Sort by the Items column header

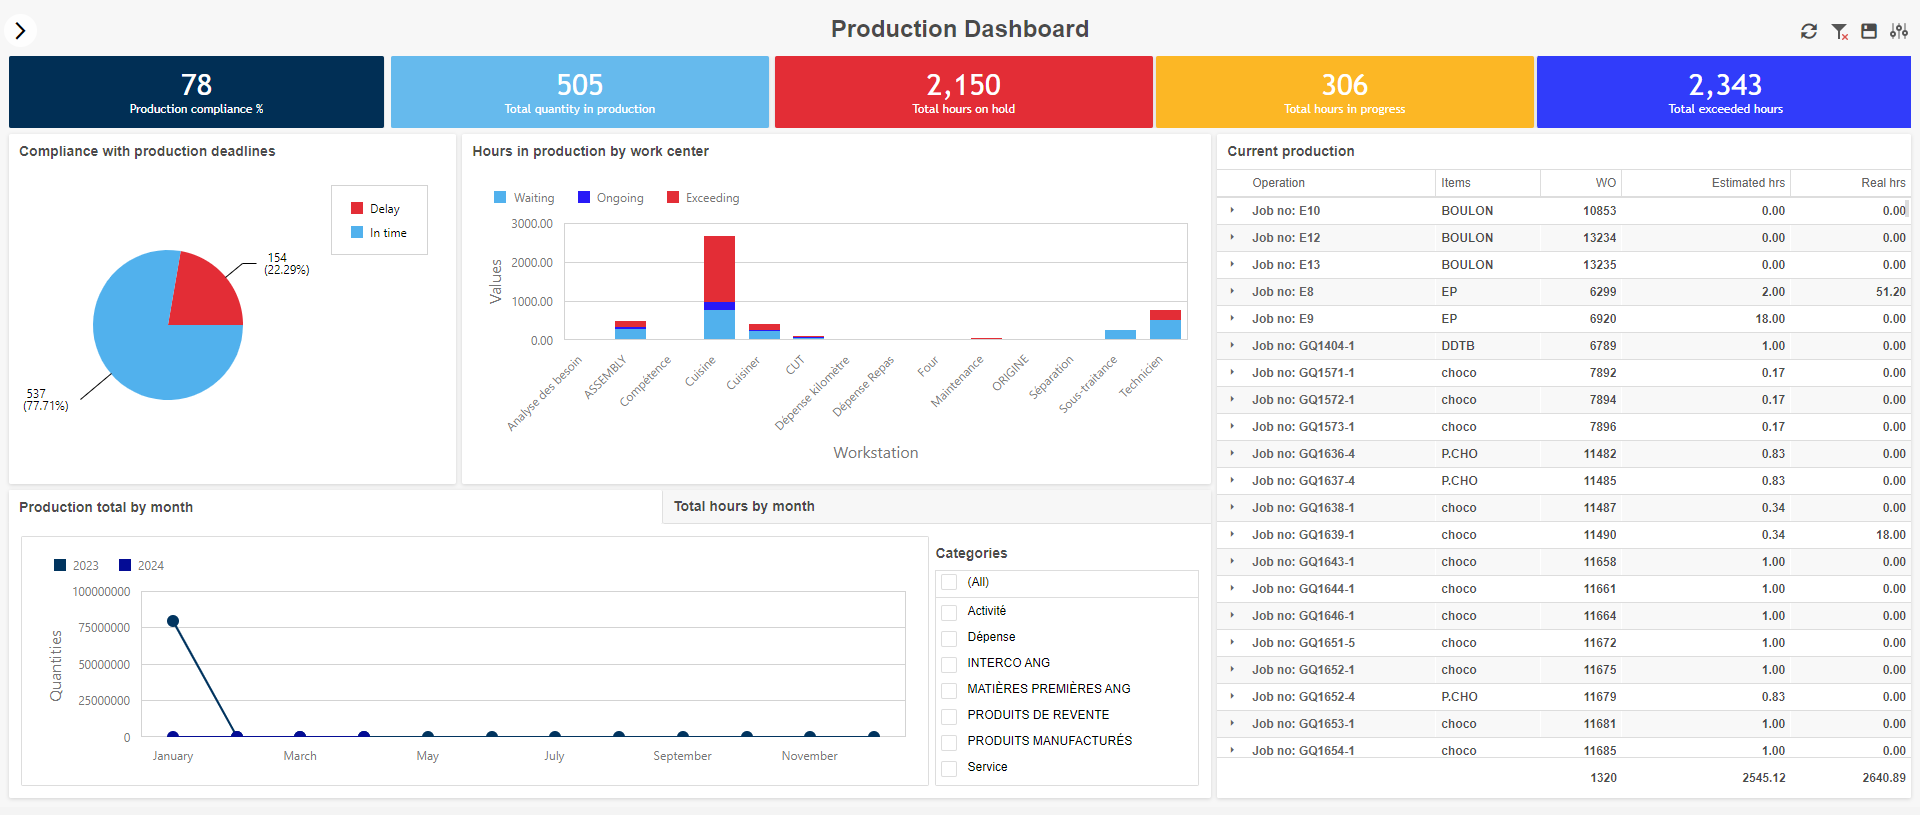click(1488, 183)
